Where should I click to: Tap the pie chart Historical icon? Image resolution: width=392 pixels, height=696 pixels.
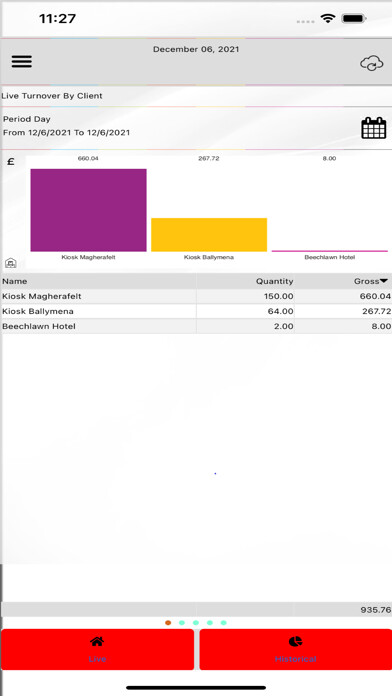tap(295, 641)
